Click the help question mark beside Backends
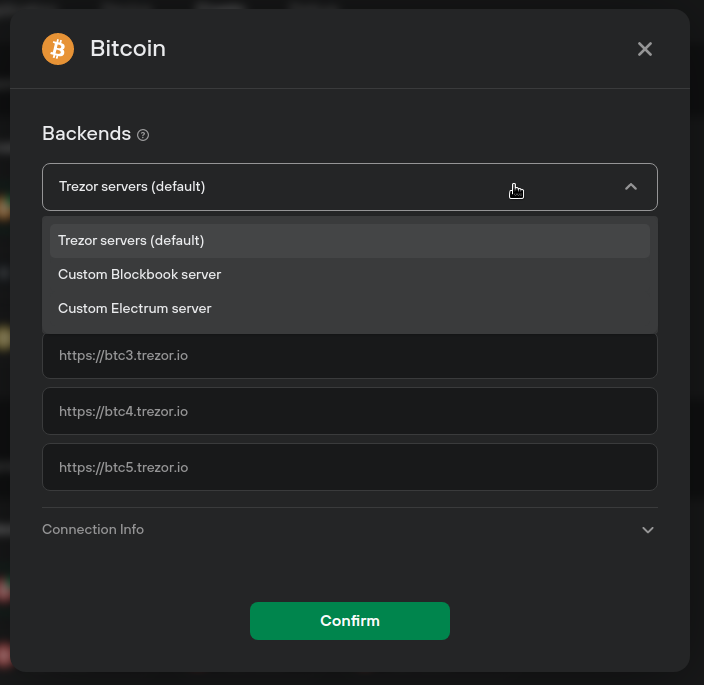The image size is (704, 685). pos(143,135)
